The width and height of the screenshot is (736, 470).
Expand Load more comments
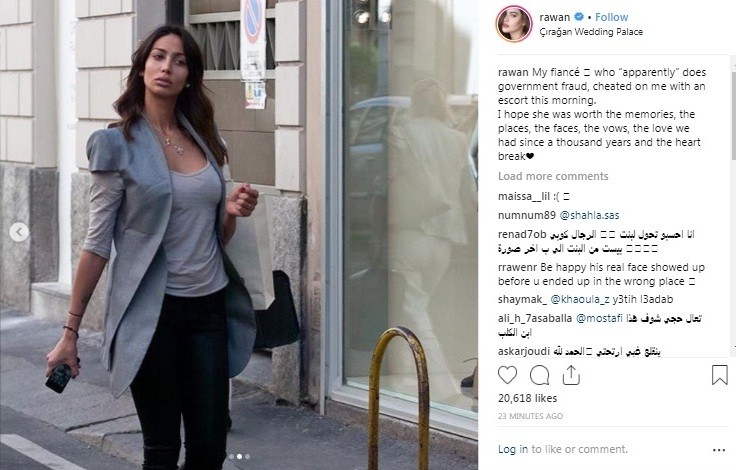click(x=553, y=176)
